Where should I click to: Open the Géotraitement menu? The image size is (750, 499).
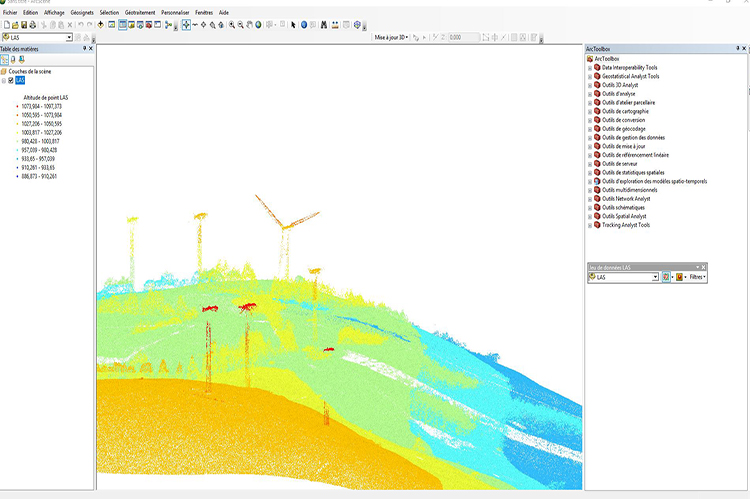pos(139,12)
